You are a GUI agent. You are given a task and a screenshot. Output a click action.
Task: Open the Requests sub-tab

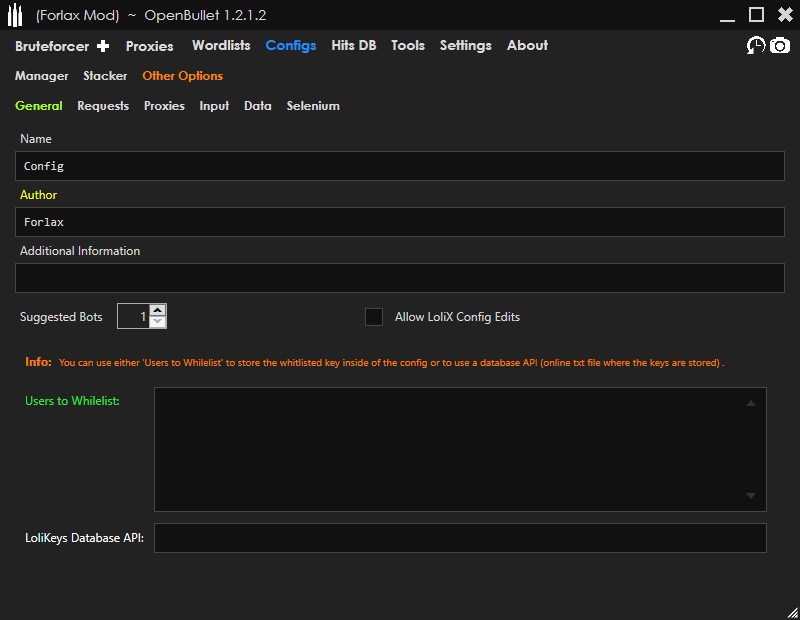[x=103, y=106]
